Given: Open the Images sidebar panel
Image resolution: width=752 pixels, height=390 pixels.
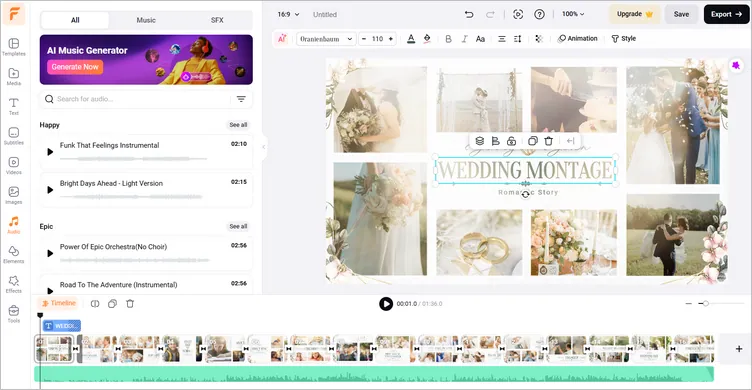Looking at the screenshot, I should tap(13, 195).
